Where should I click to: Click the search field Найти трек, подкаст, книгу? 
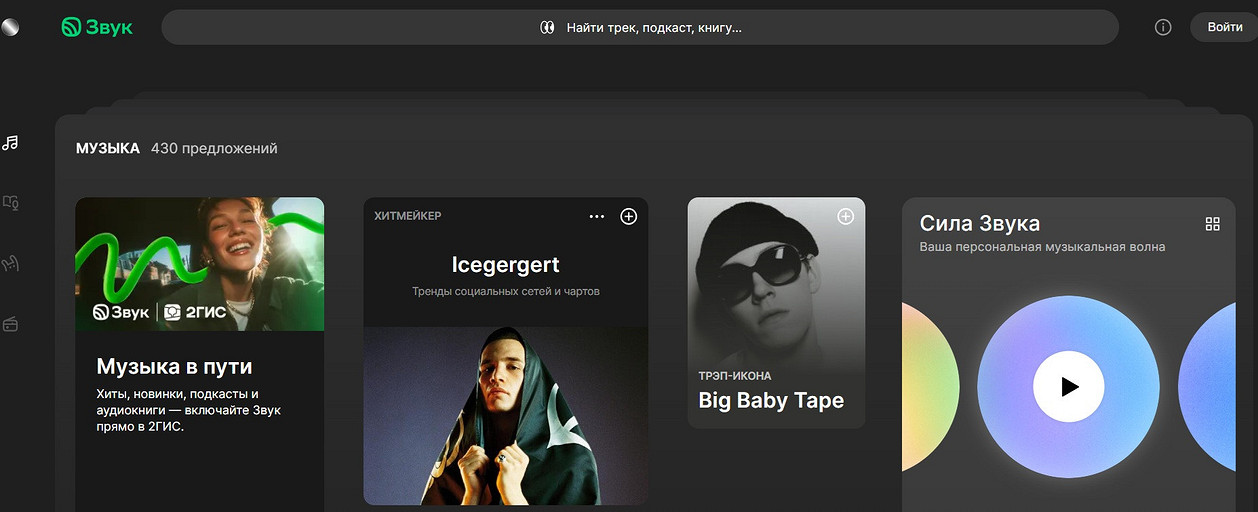(x=640, y=28)
